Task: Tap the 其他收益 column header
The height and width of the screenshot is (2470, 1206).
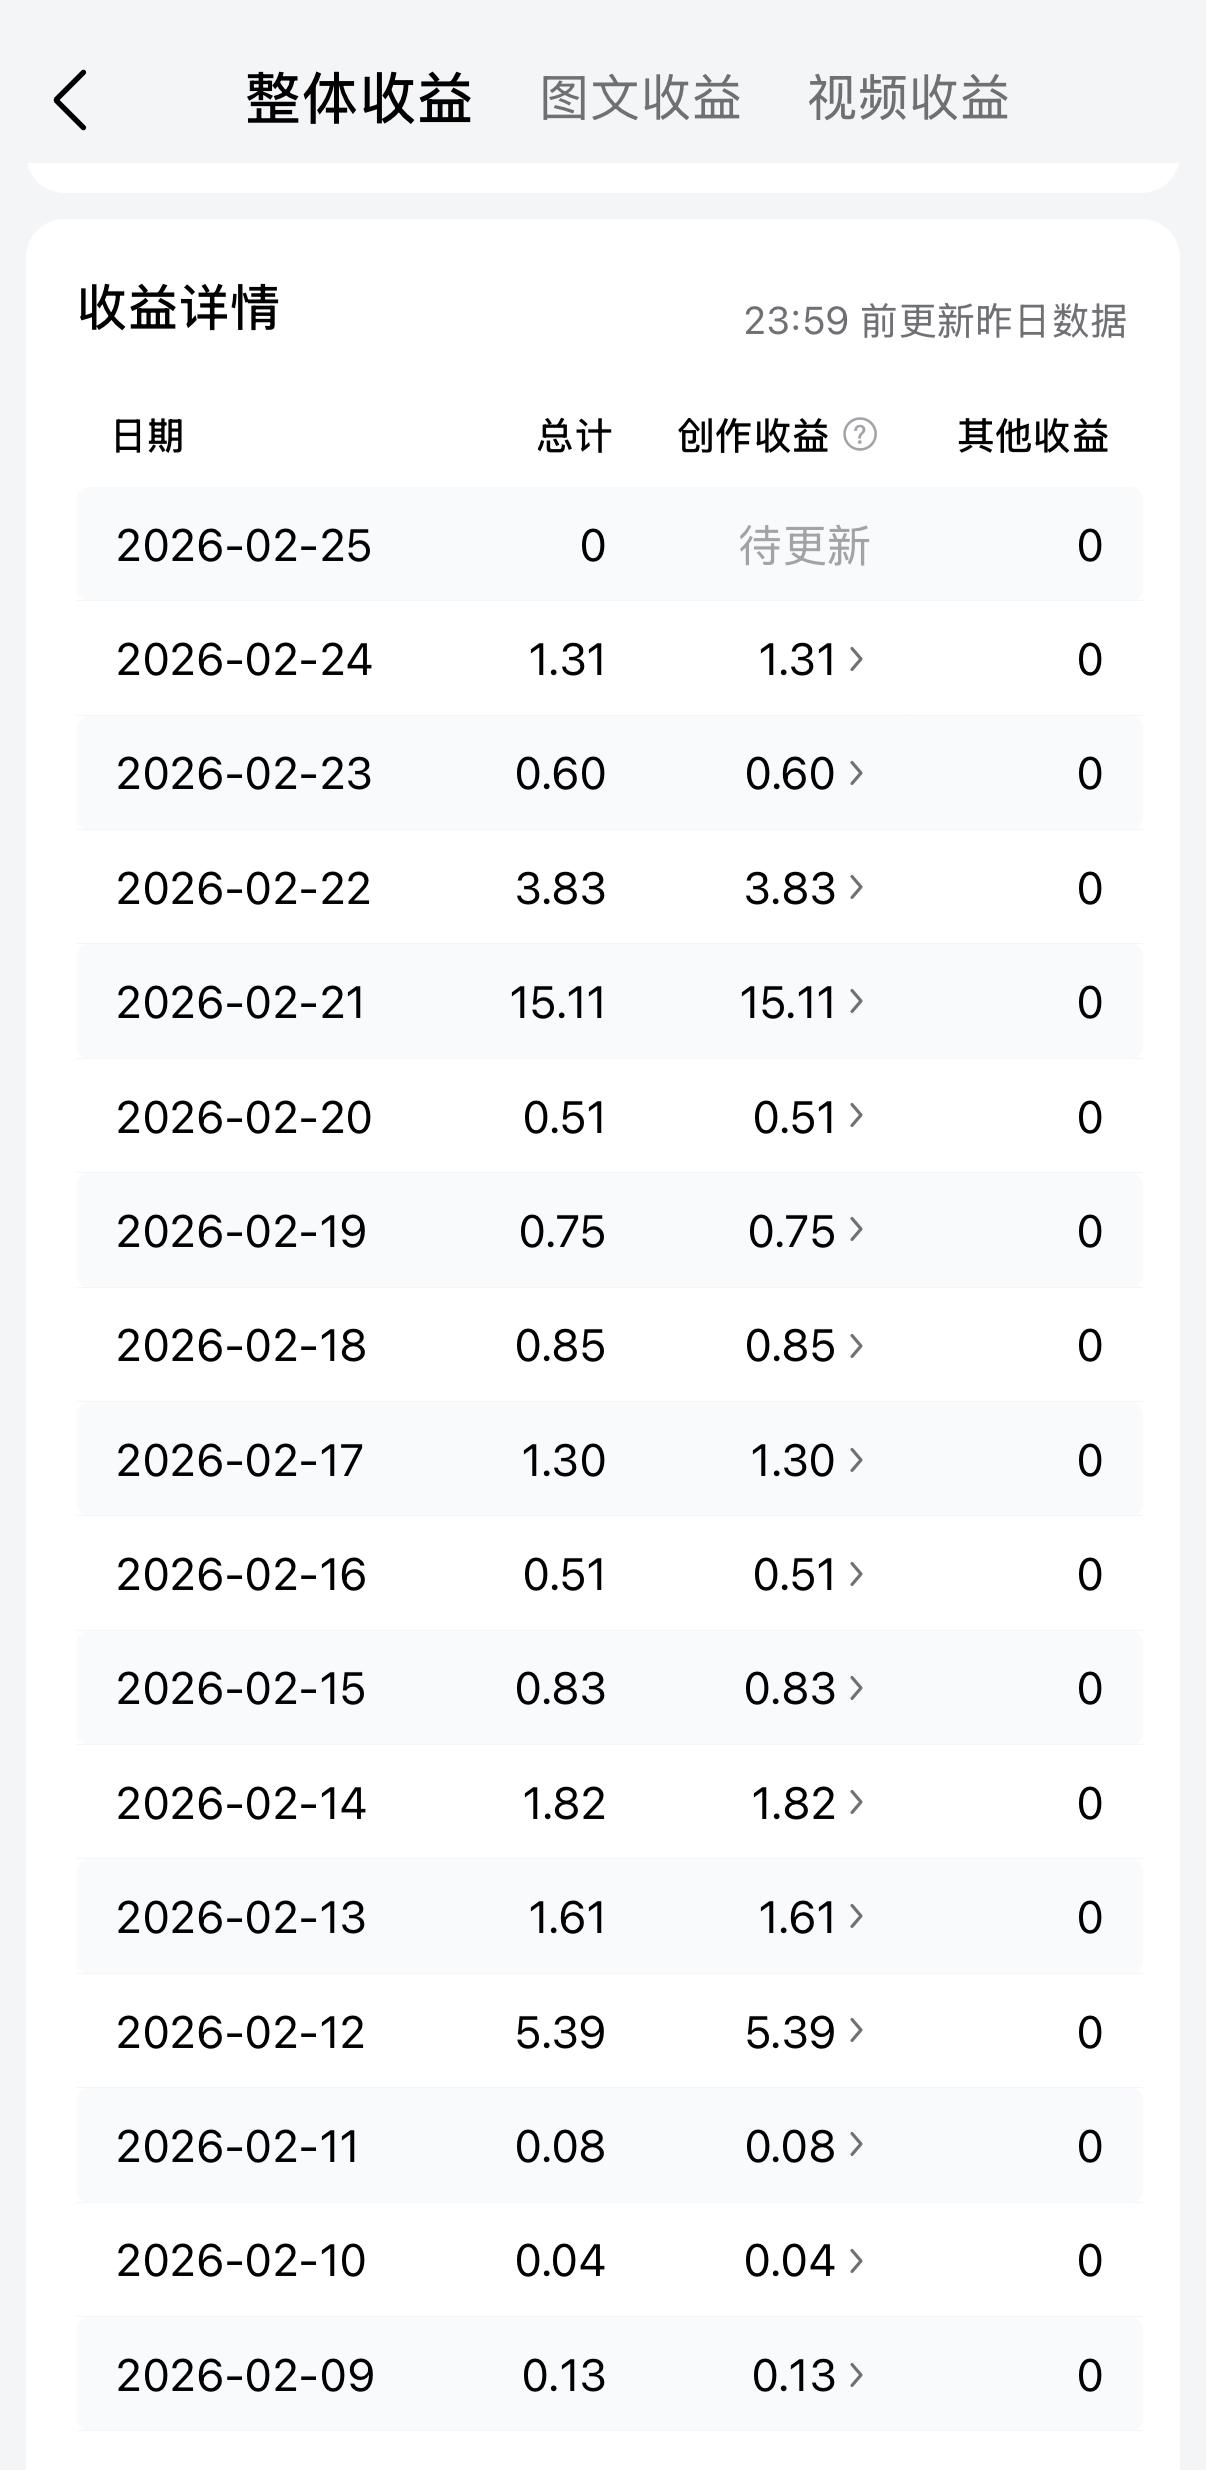Action: (x=1033, y=436)
